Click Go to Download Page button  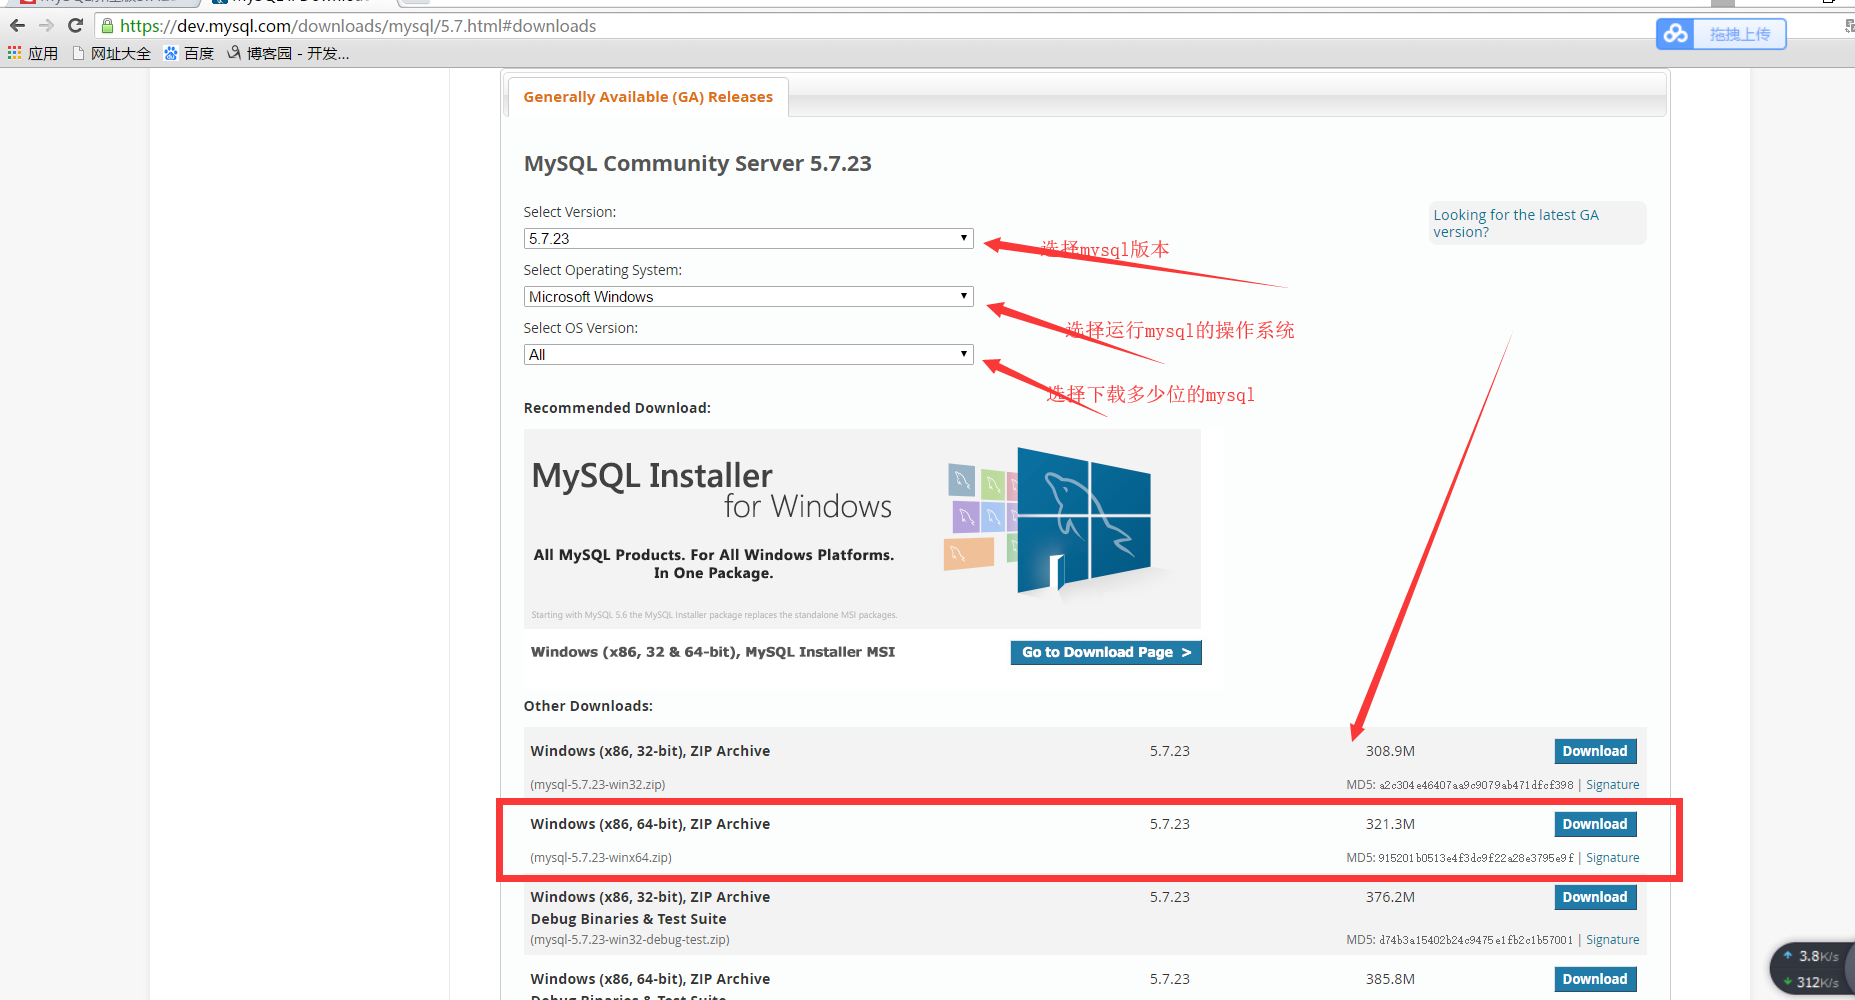(x=1106, y=652)
